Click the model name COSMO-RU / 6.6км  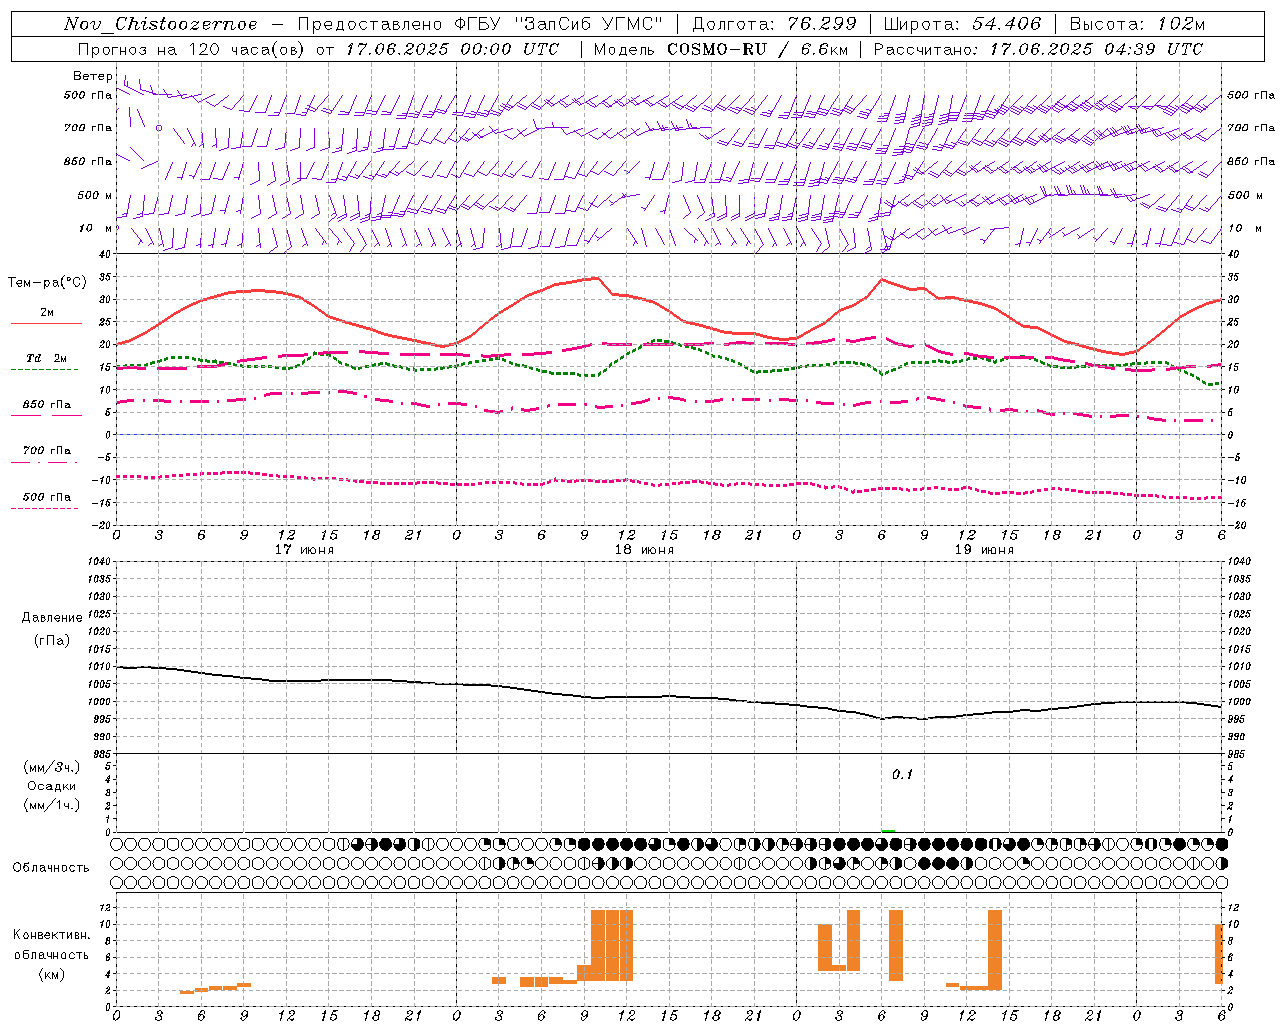point(758,48)
